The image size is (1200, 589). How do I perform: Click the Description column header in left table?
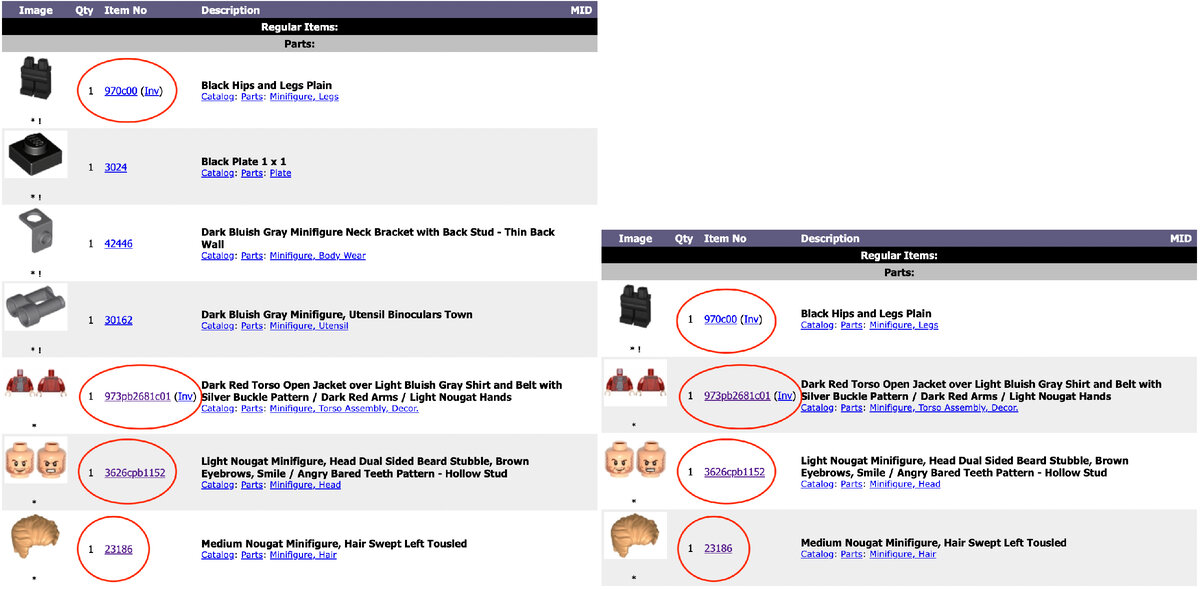pyautogui.click(x=230, y=10)
